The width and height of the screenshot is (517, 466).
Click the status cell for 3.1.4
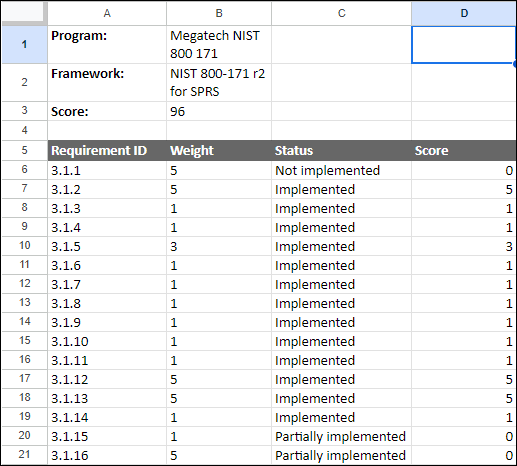click(x=341, y=227)
